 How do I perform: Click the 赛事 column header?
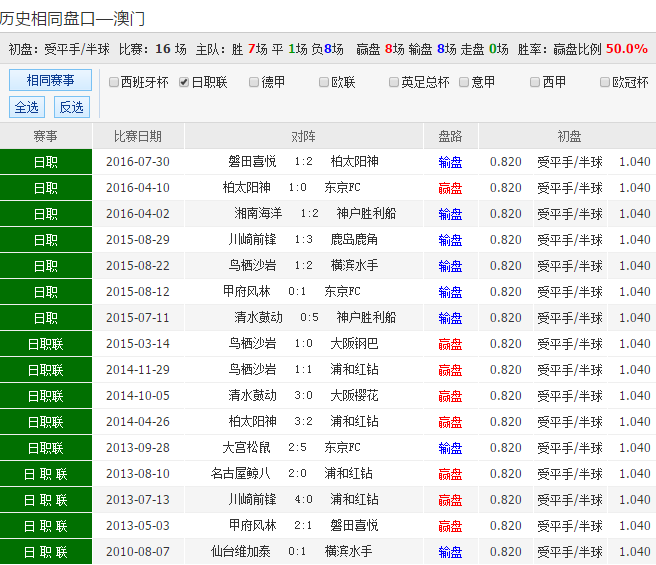click(46, 136)
